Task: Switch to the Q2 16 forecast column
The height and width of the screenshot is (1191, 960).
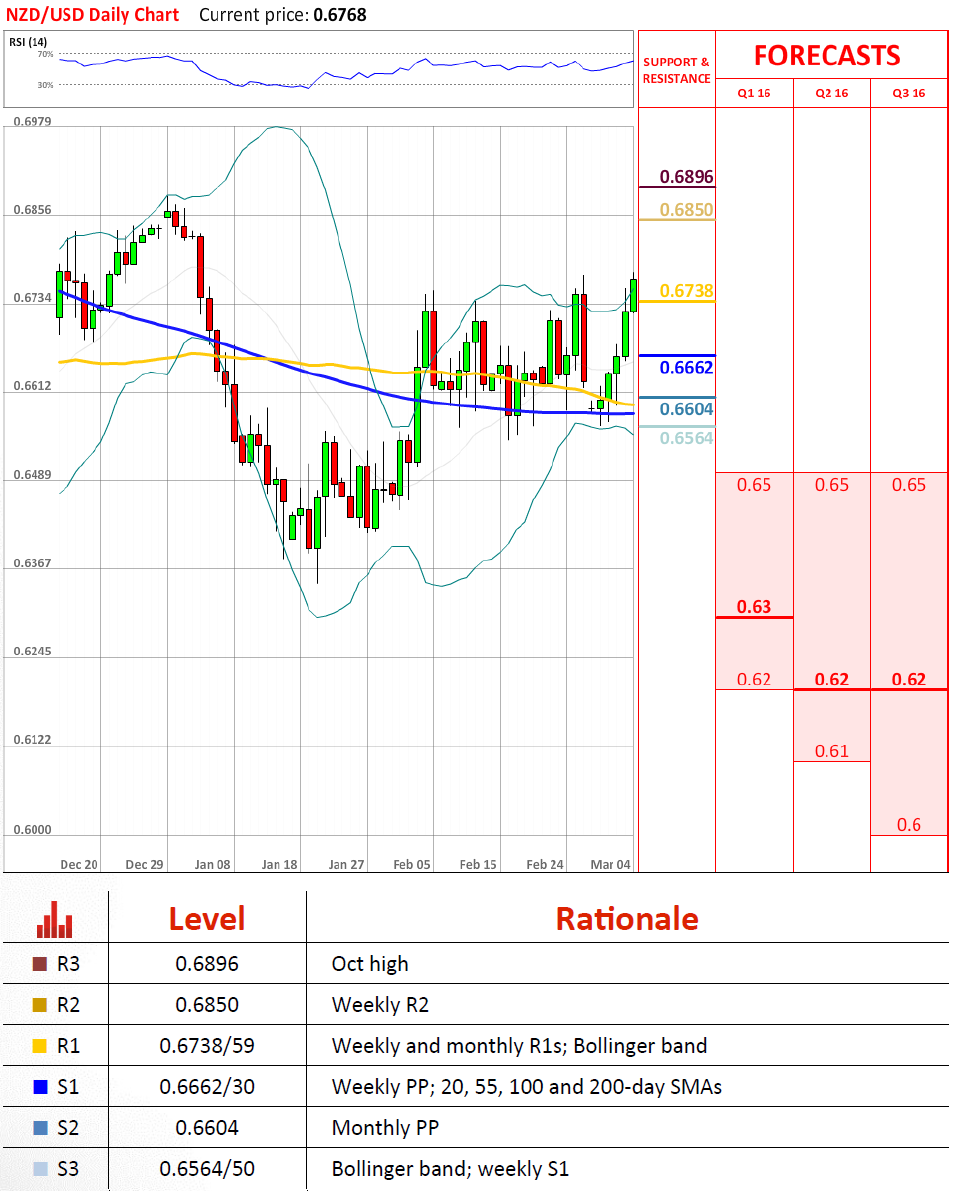Action: [832, 93]
